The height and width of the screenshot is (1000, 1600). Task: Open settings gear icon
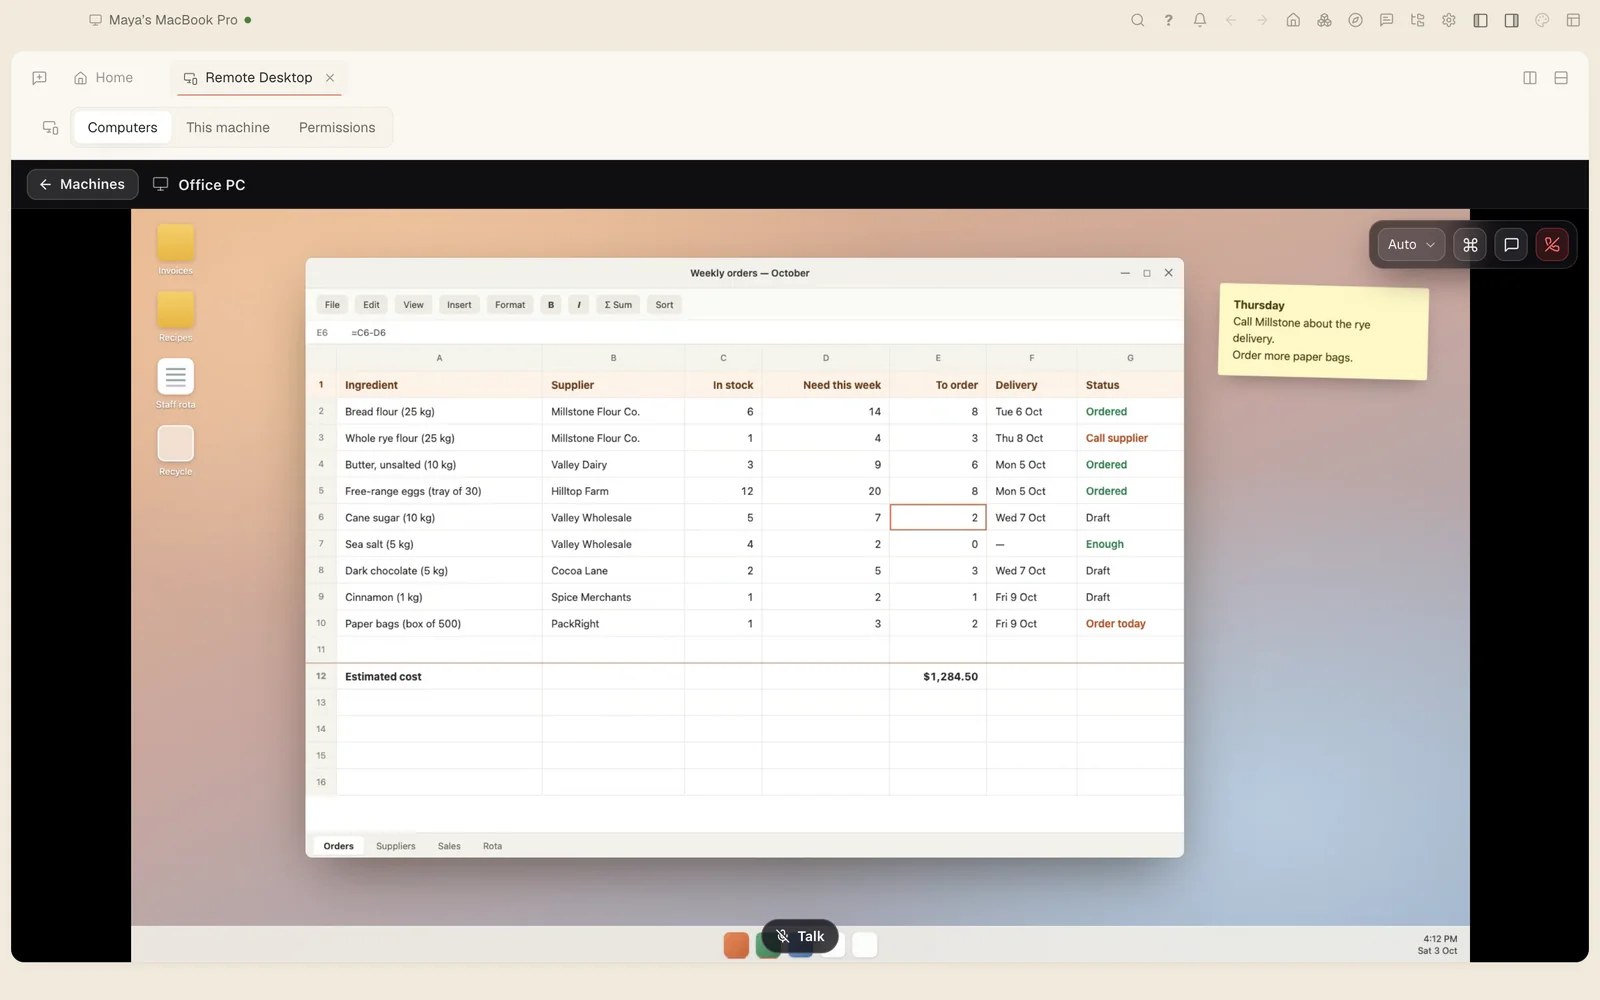(1449, 20)
